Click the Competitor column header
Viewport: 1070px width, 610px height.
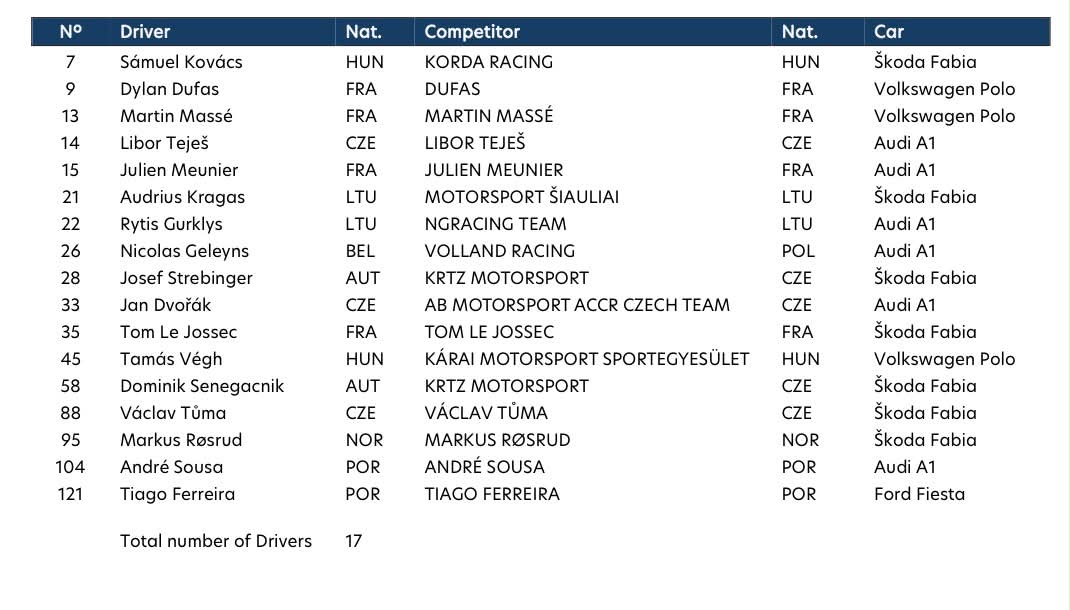(x=472, y=32)
